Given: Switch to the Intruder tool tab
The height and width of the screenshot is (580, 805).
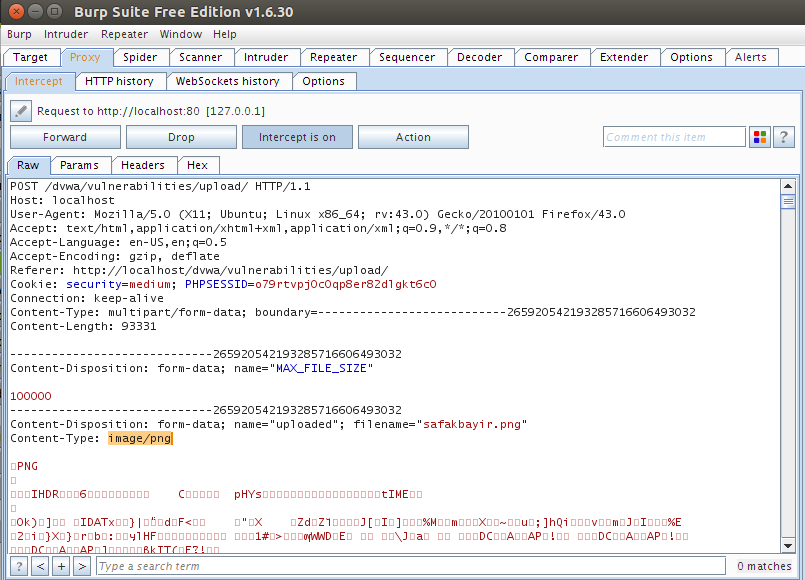Looking at the screenshot, I should click(x=266, y=57).
